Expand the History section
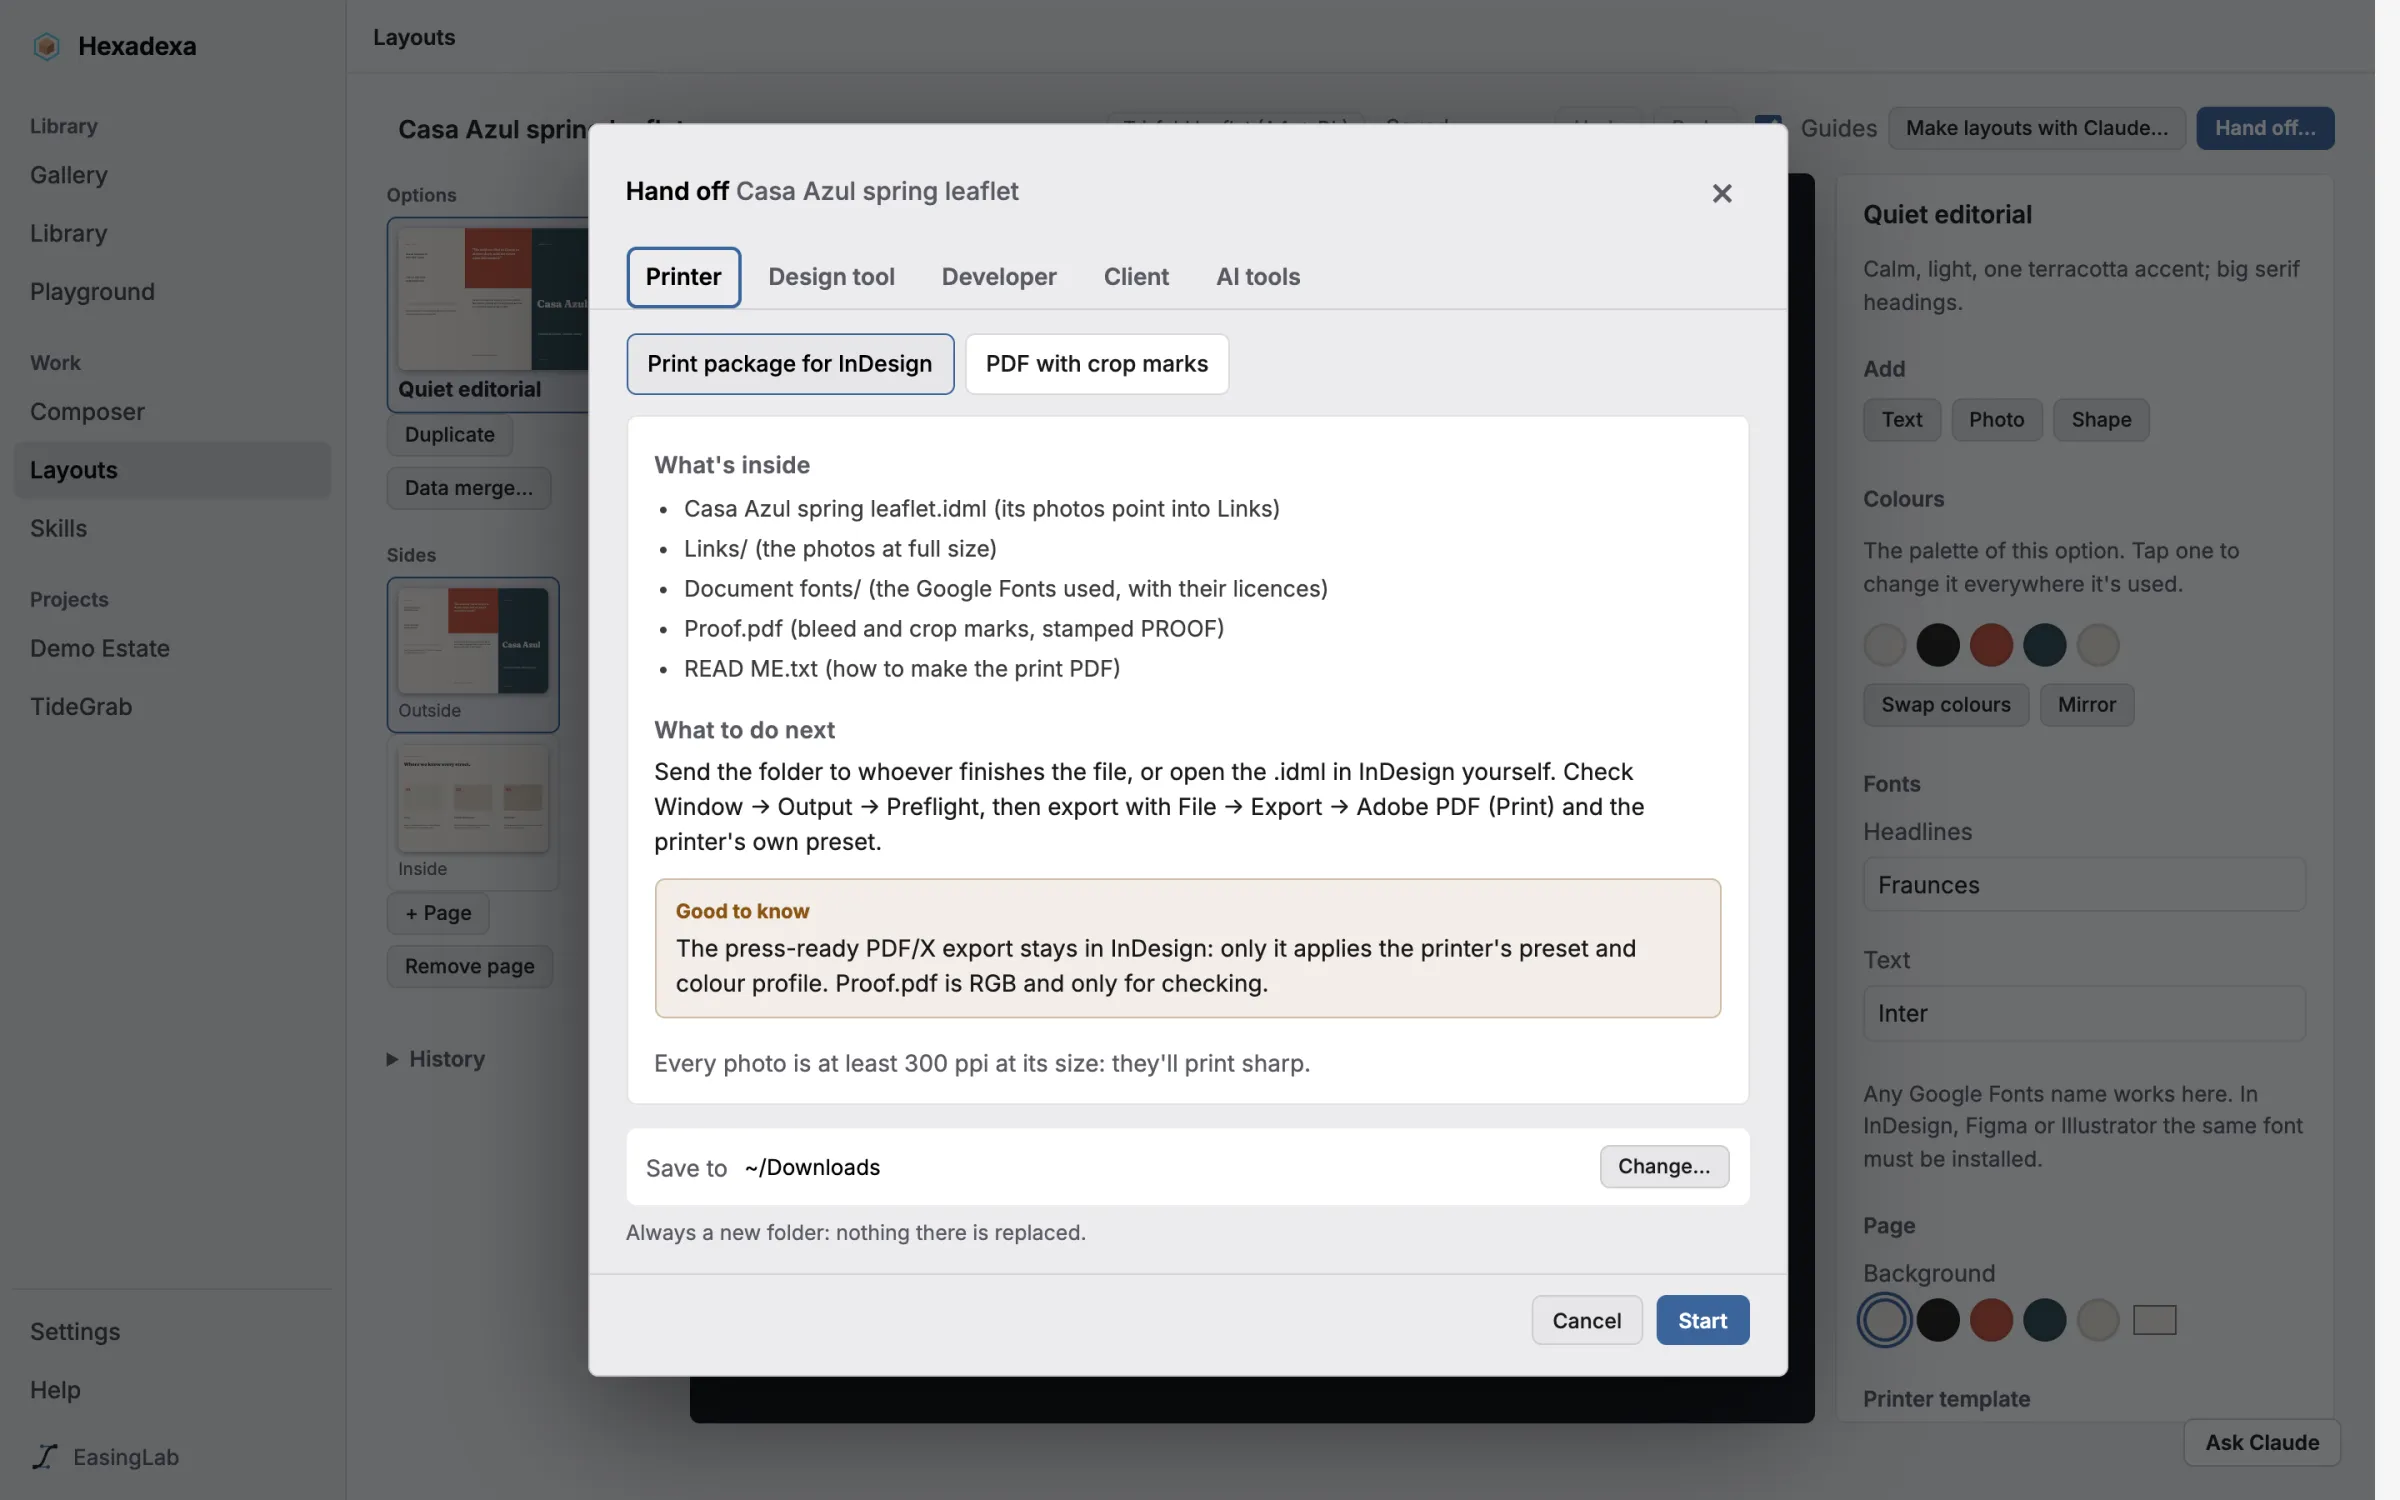 point(436,1059)
